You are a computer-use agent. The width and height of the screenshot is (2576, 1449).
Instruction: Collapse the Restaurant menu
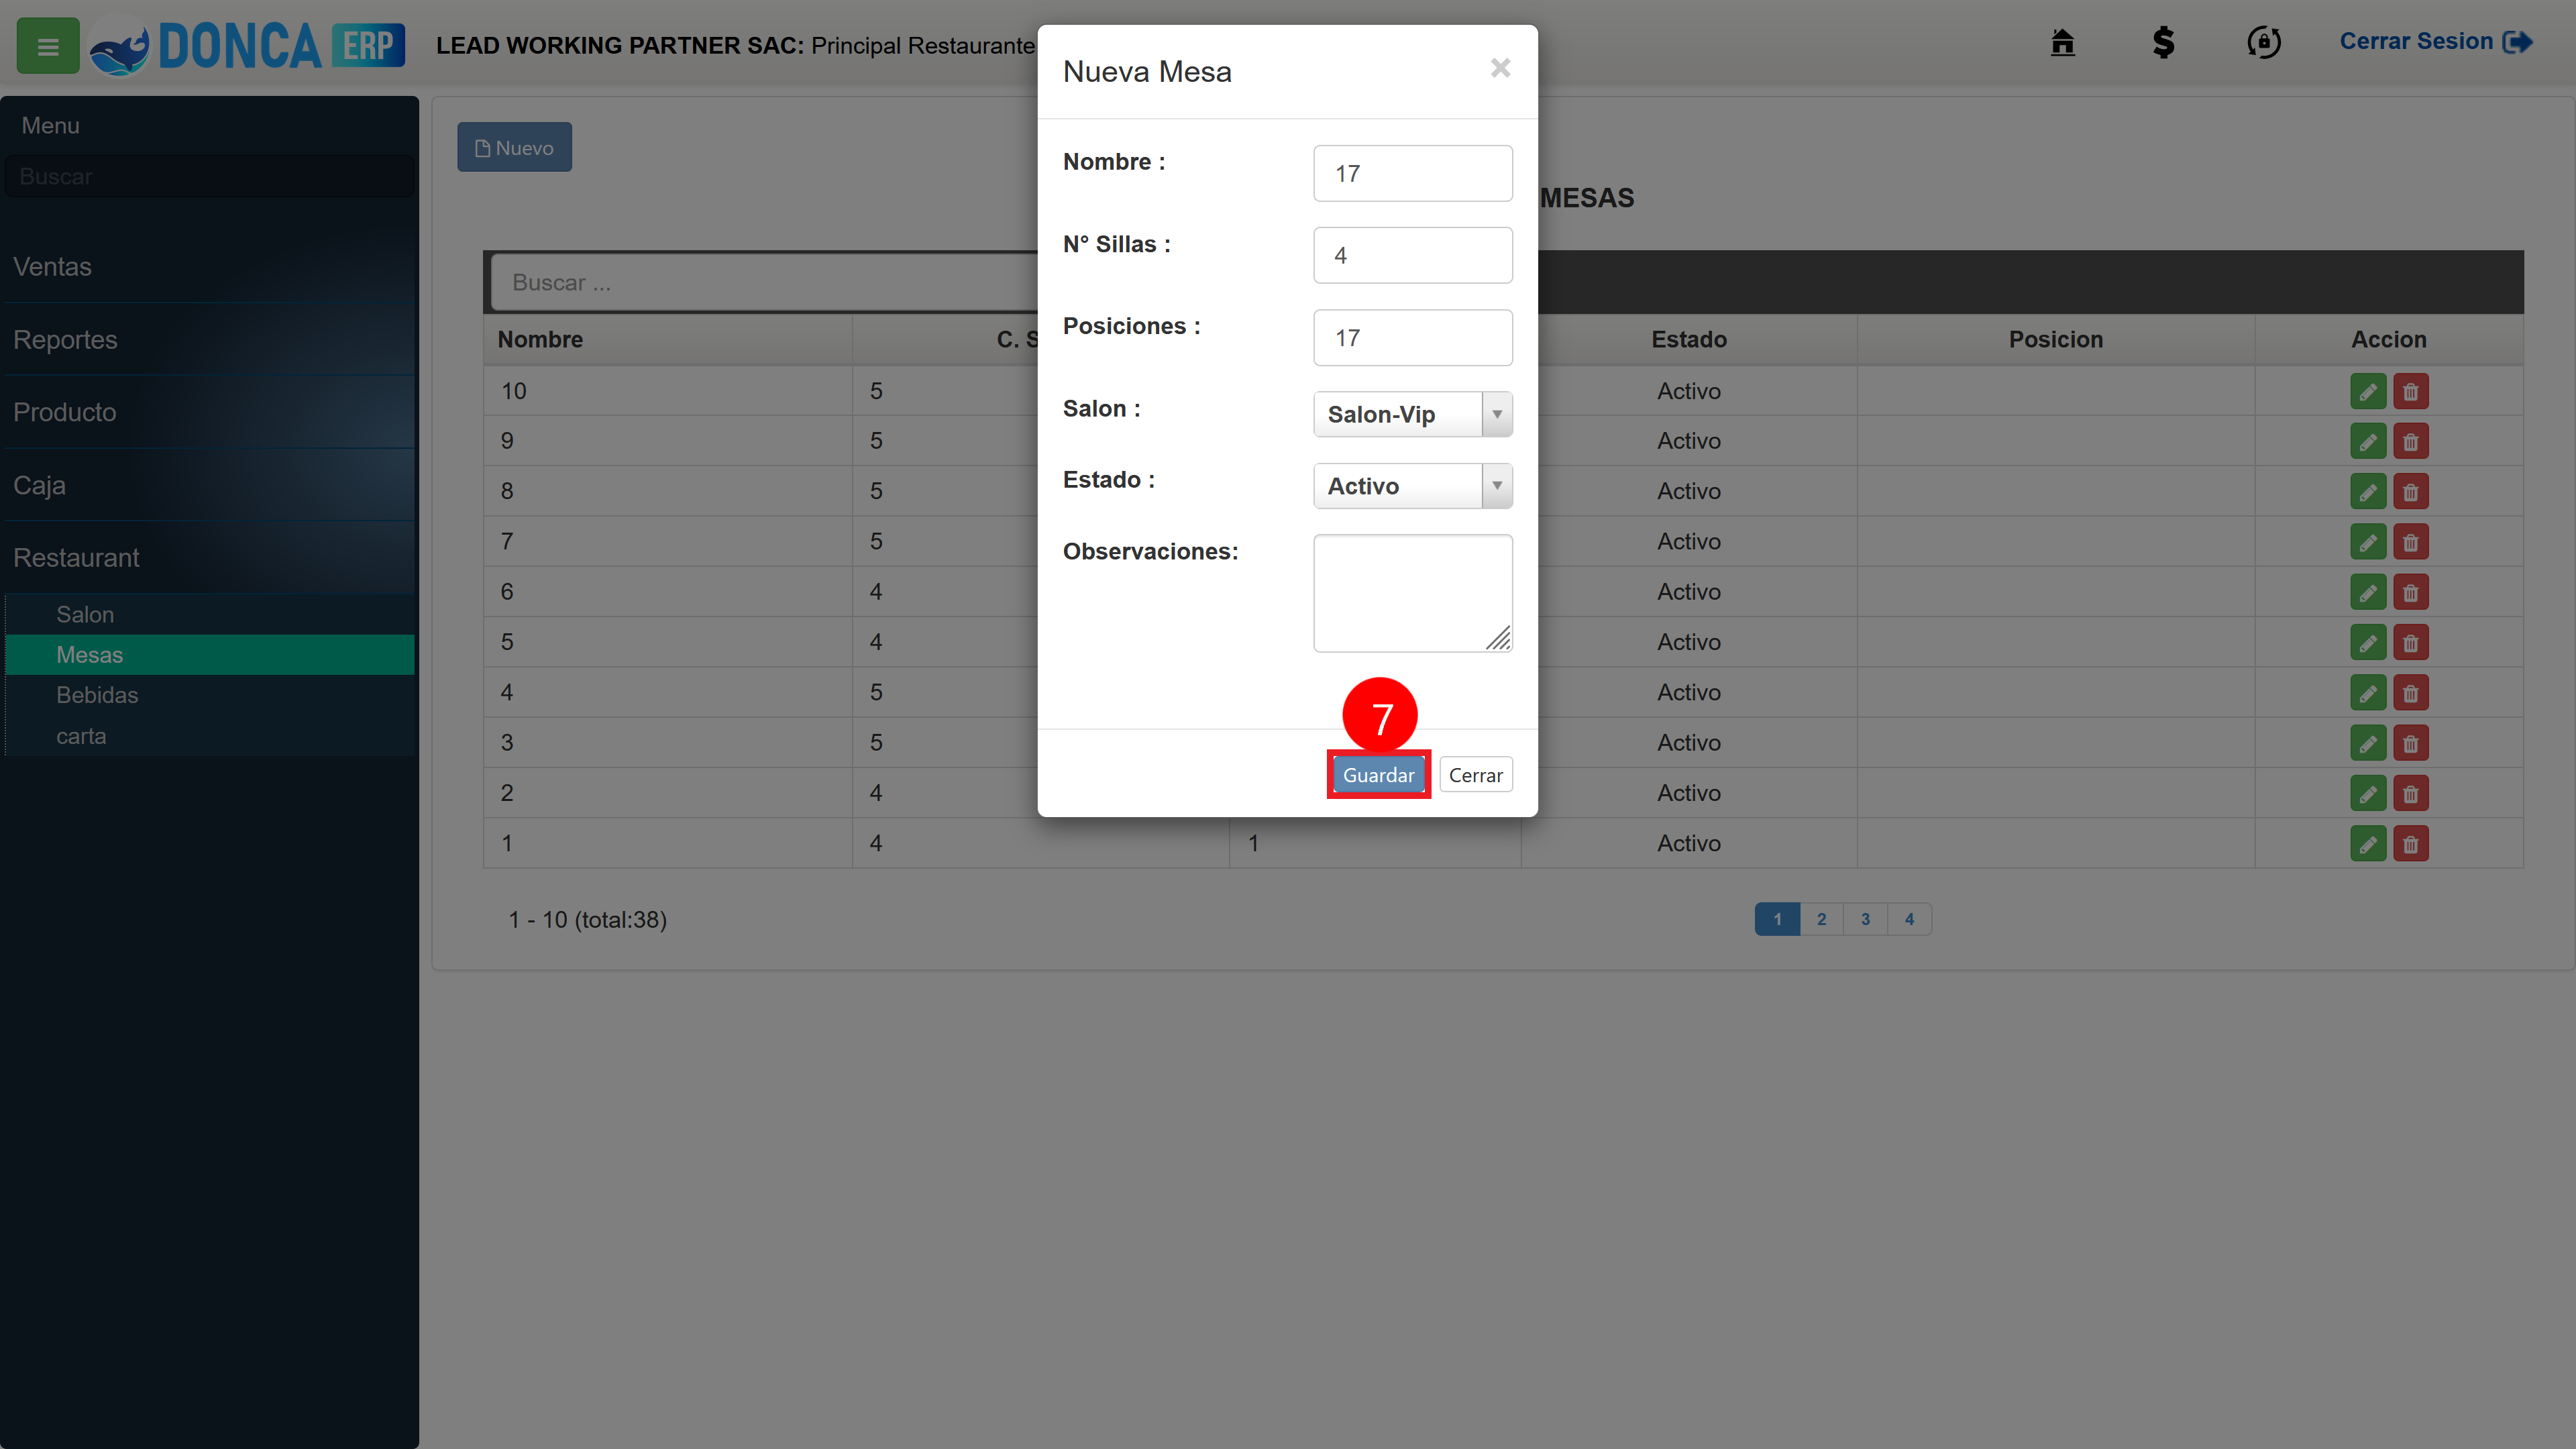(x=209, y=558)
